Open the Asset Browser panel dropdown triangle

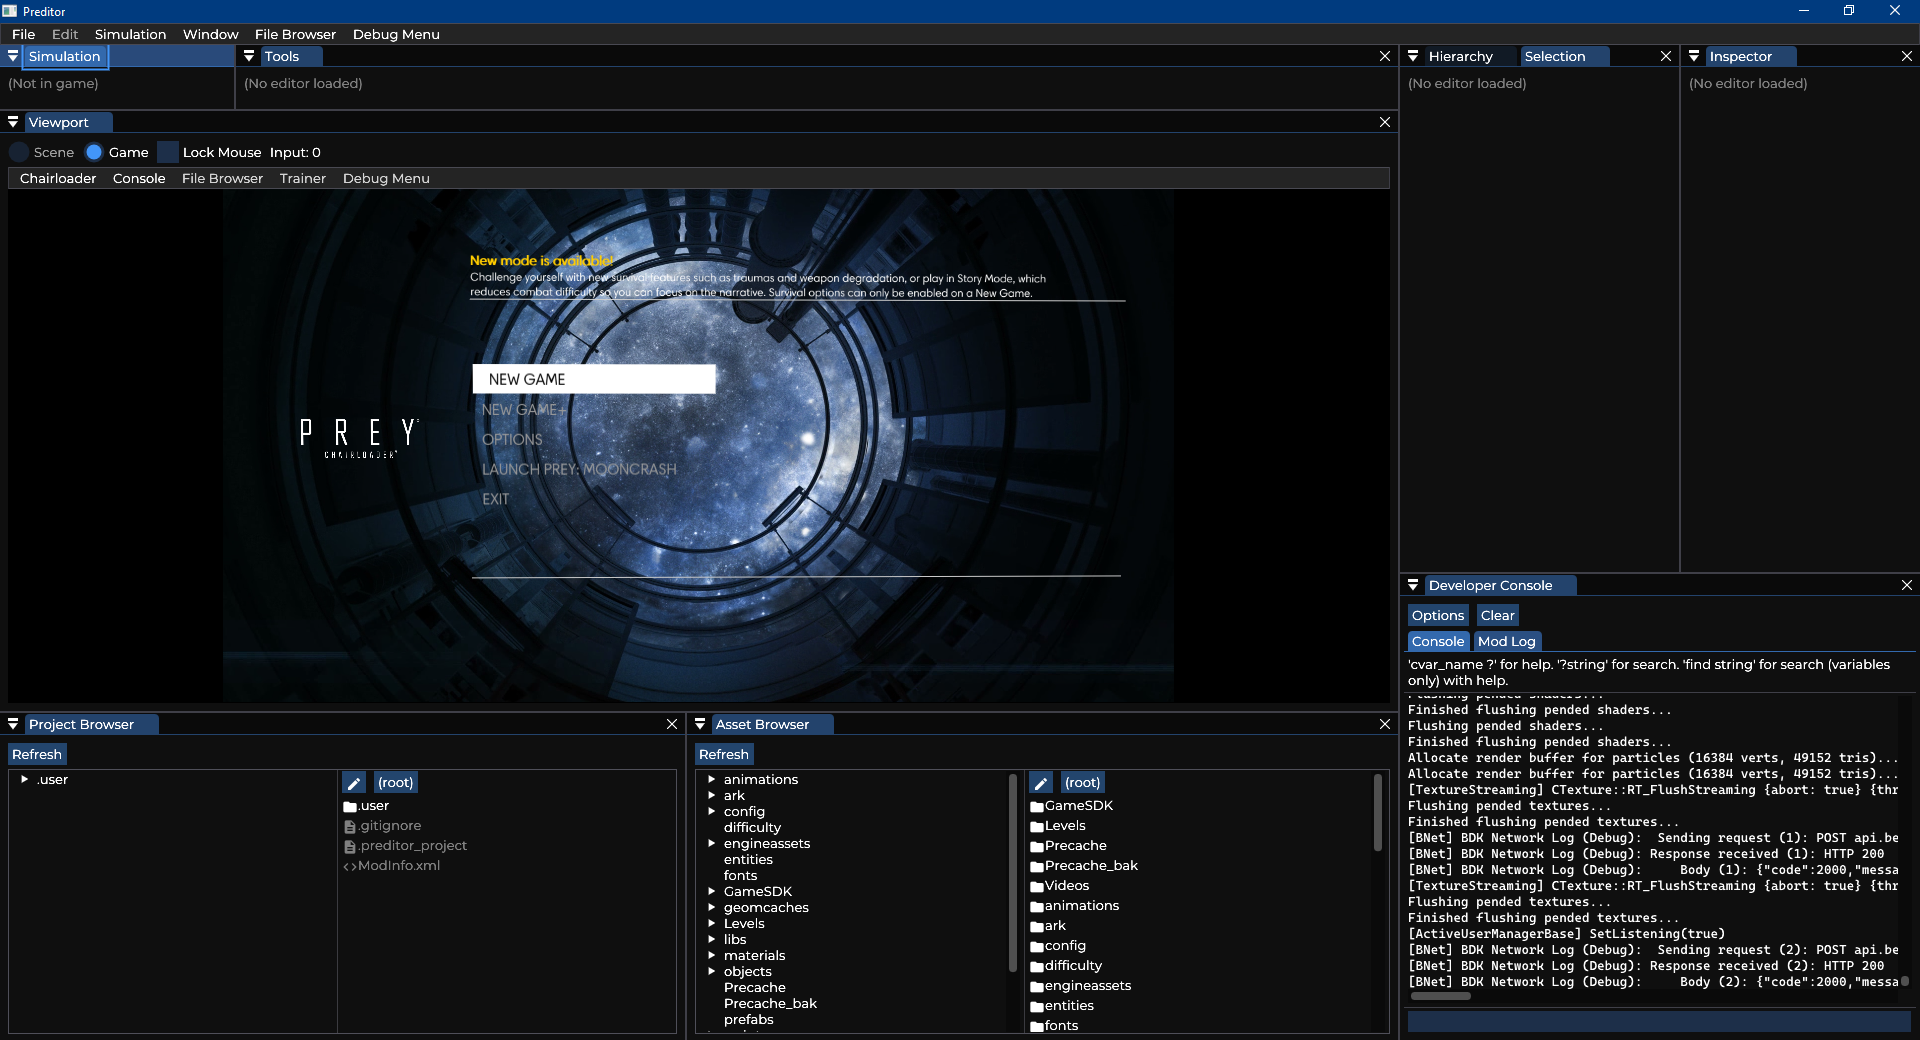700,724
